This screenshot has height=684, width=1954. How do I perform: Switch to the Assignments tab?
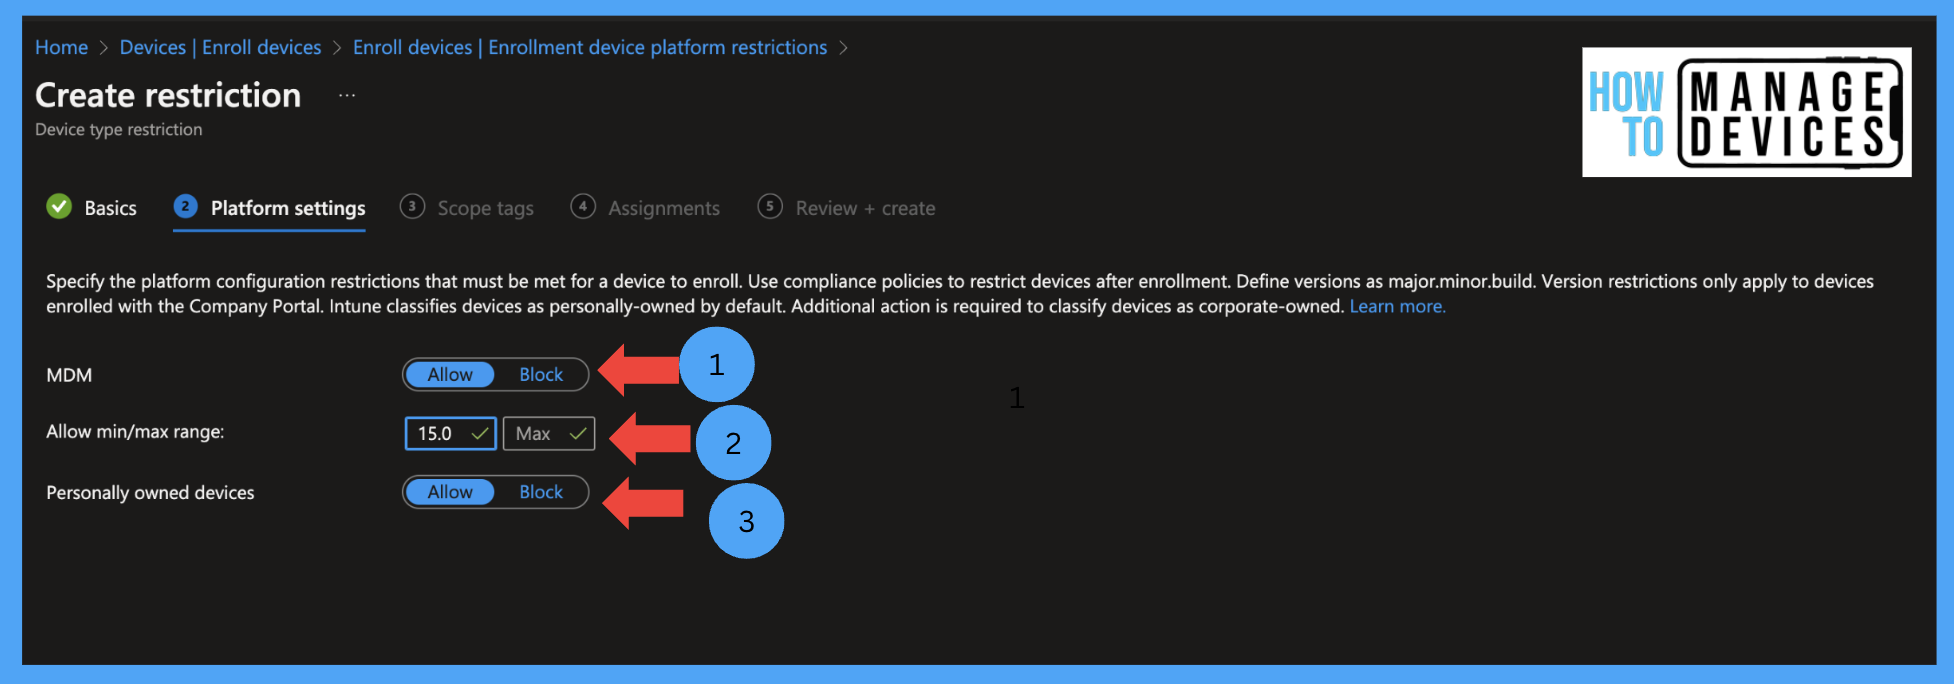[x=664, y=208]
